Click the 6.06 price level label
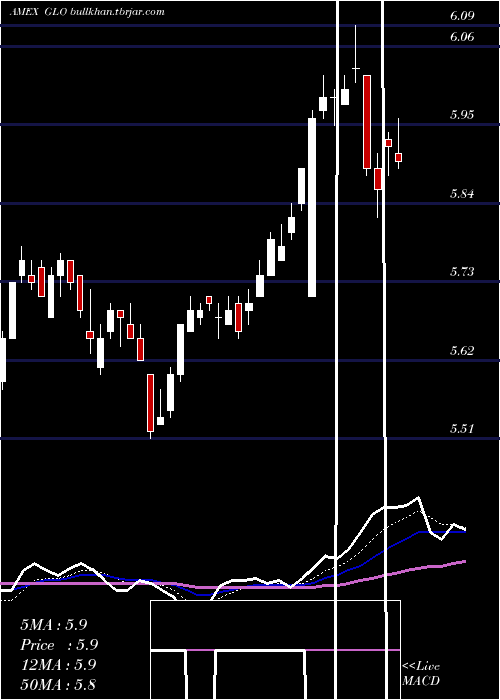Viewport: 500px width, 700px height. (x=462, y=37)
